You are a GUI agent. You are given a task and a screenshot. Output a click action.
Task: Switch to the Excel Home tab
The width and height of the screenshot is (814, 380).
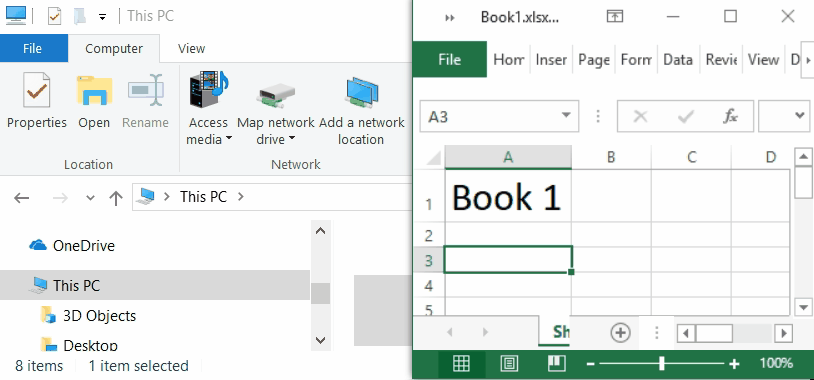click(x=509, y=60)
